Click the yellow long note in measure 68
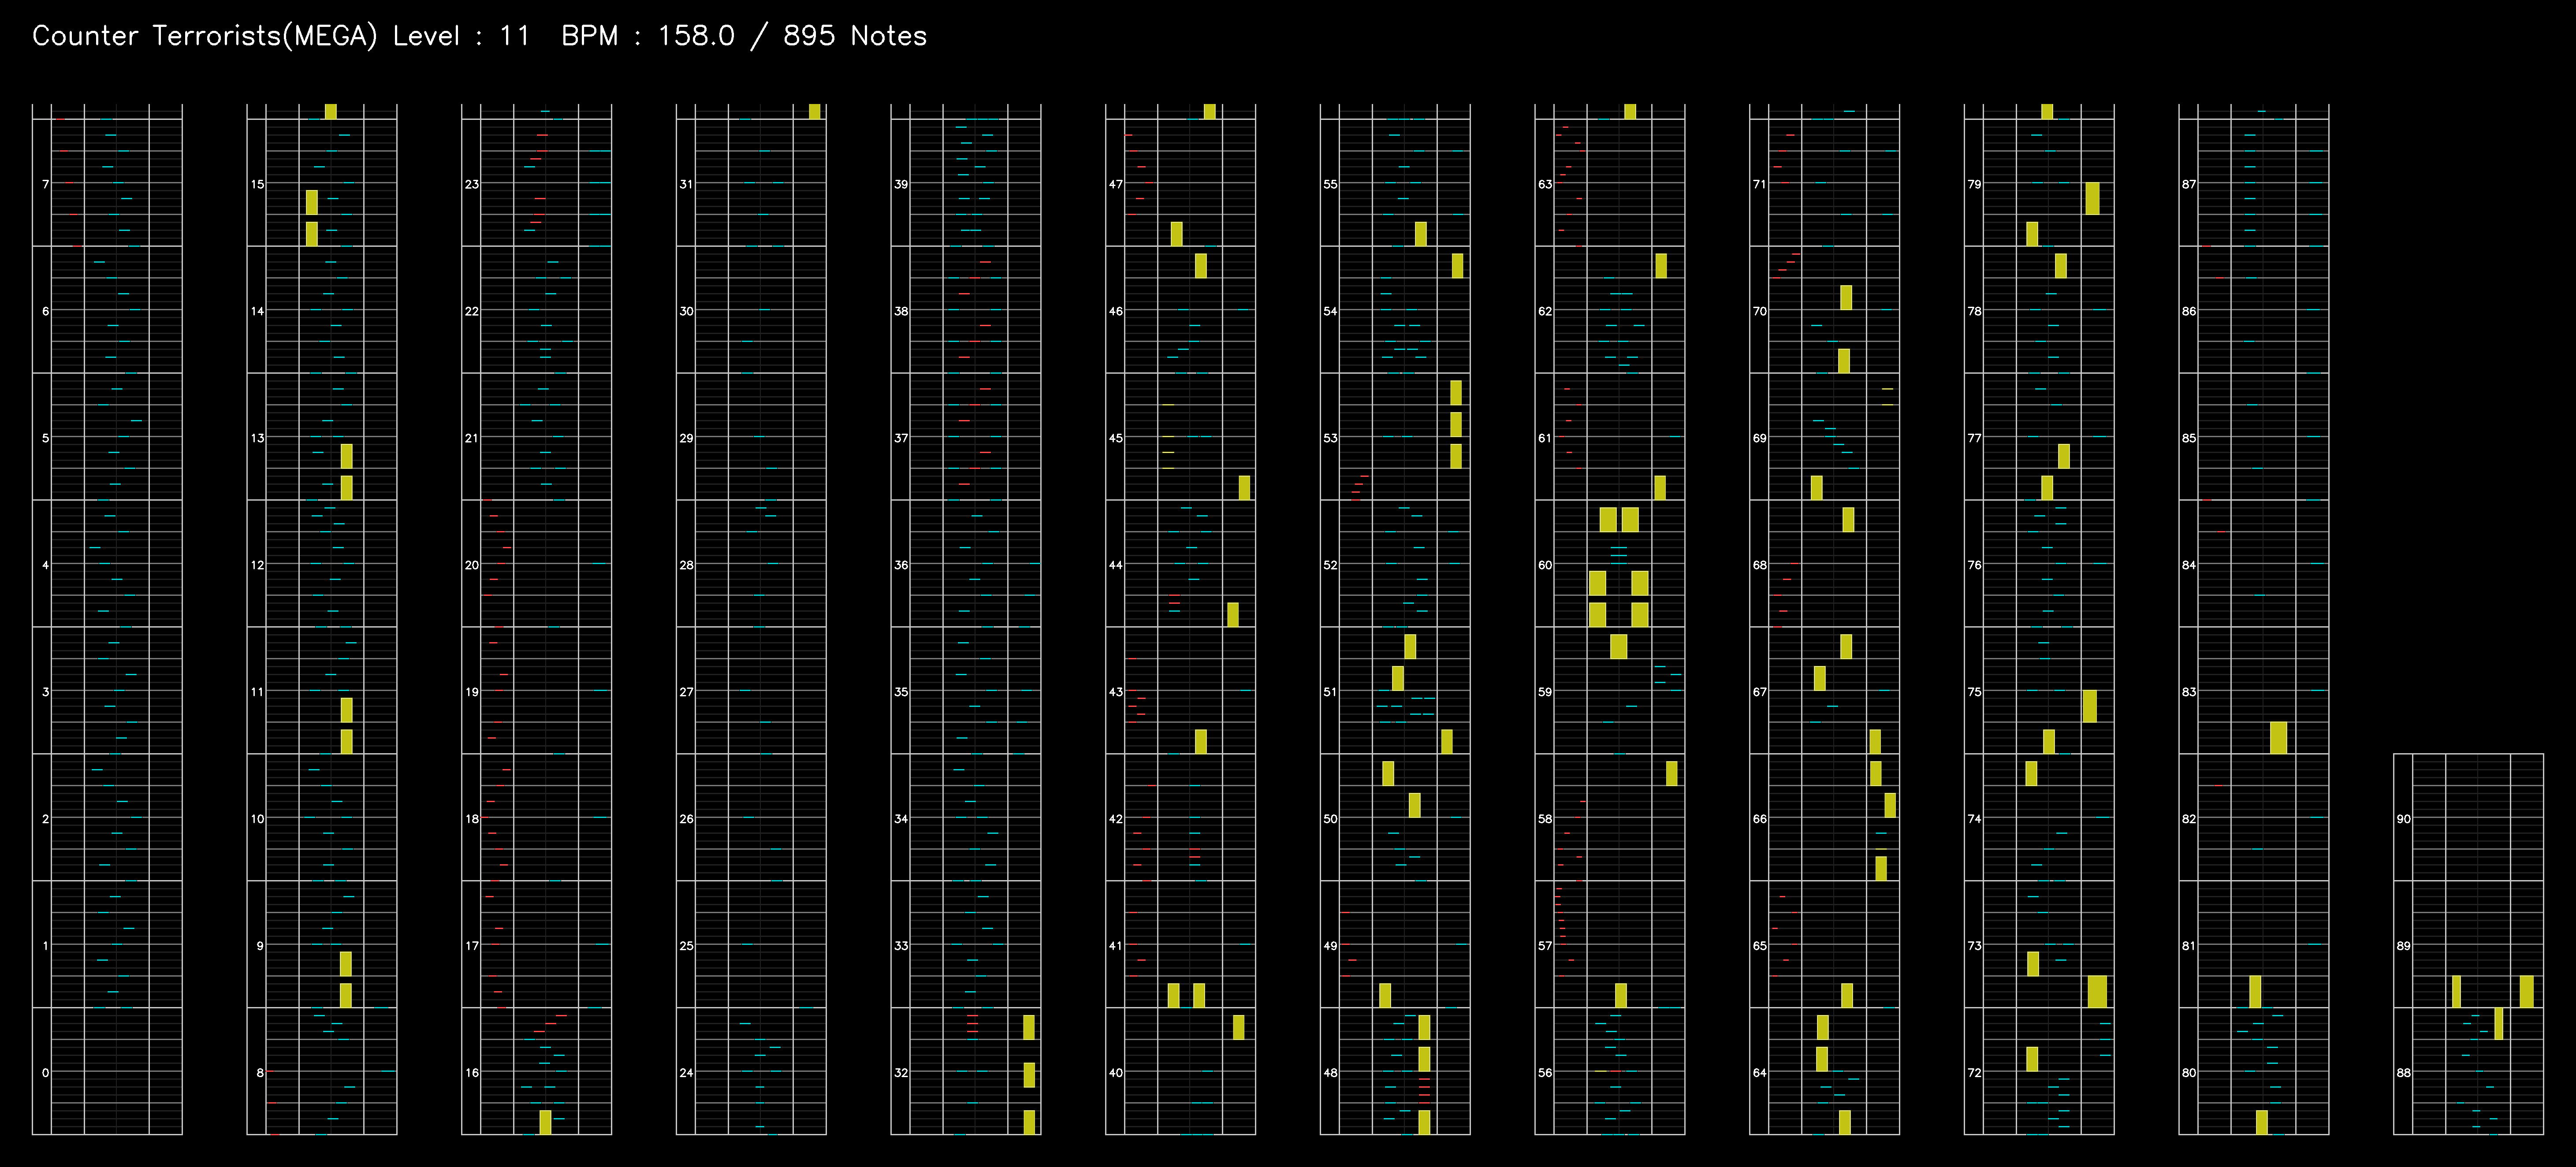 [x=1848, y=519]
